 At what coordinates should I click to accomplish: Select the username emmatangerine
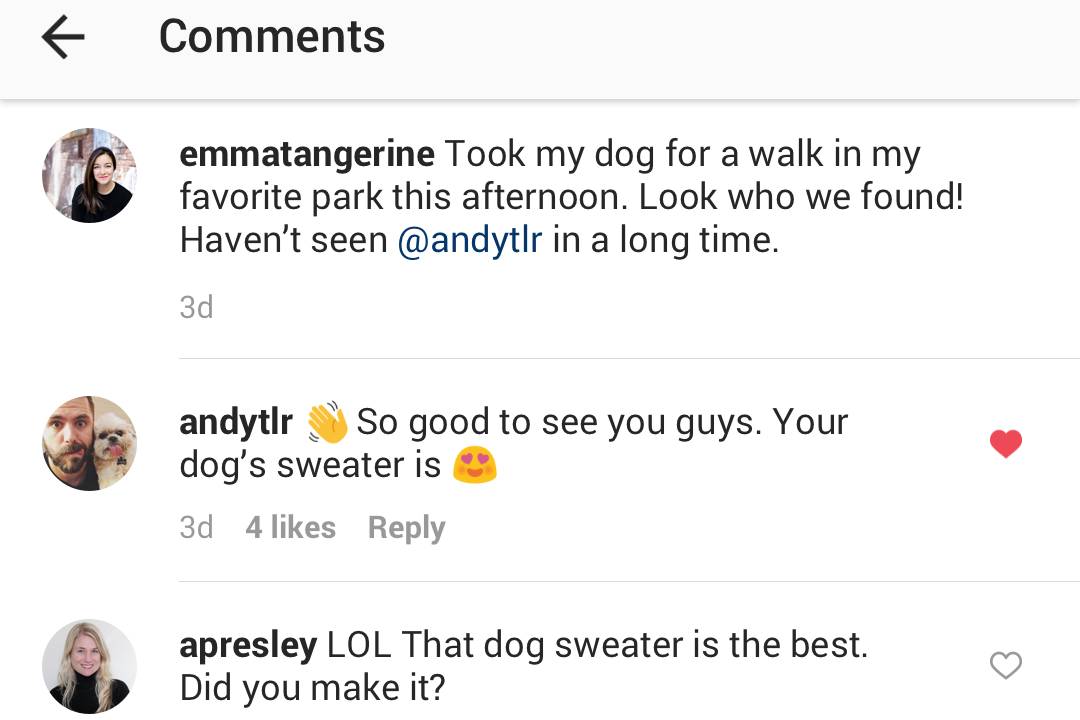tap(306, 153)
